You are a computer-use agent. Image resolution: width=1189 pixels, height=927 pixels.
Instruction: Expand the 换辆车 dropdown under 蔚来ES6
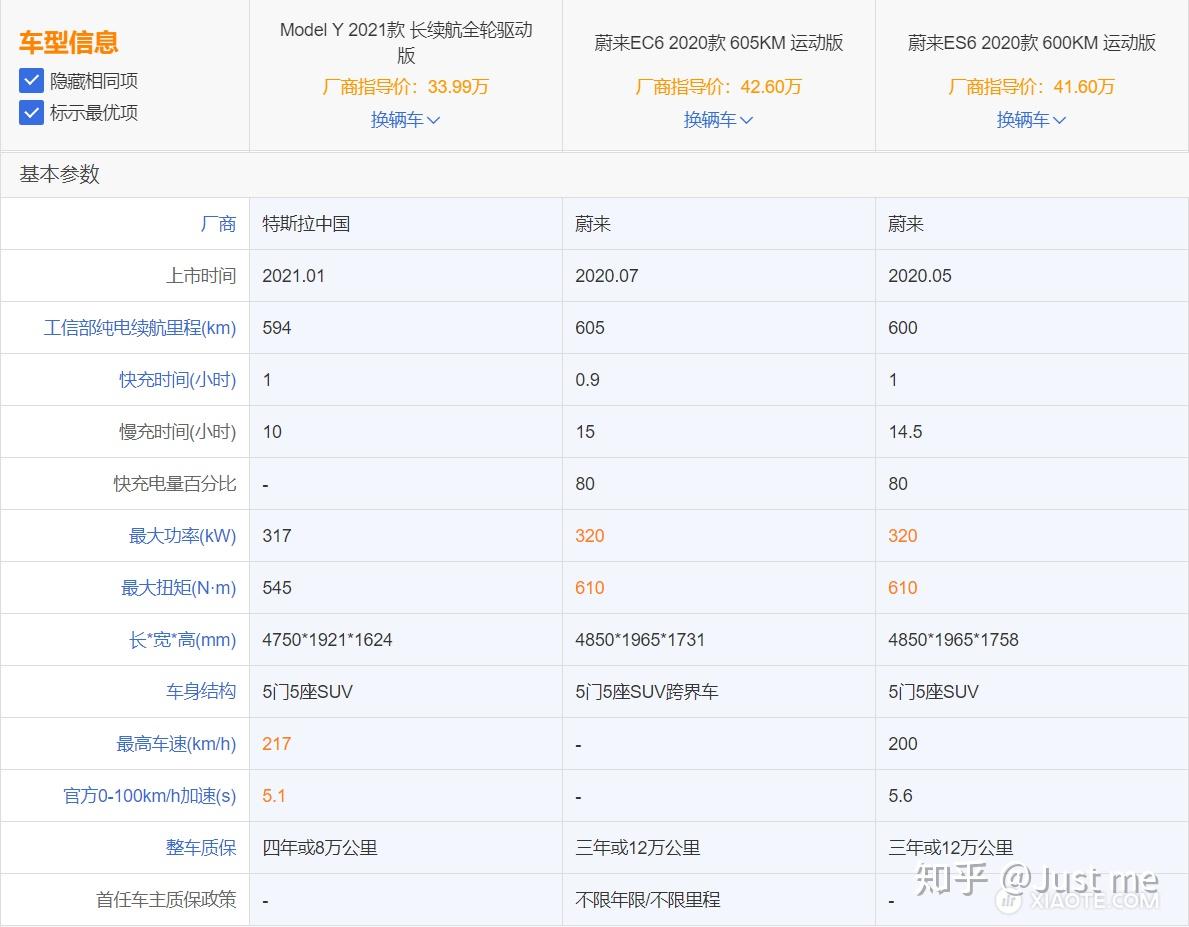[x=1031, y=119]
